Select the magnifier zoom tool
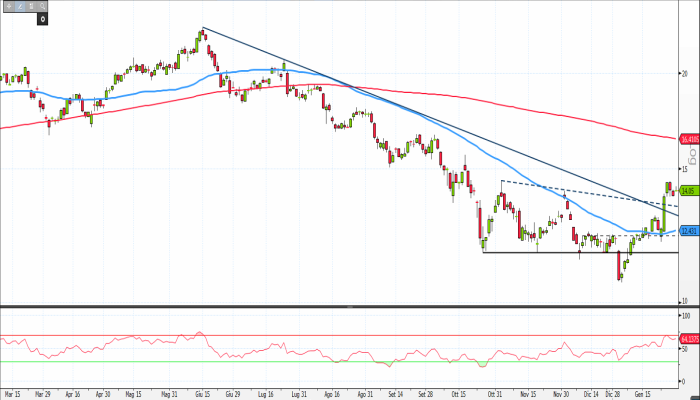The width and height of the screenshot is (700, 400). [40, 7]
